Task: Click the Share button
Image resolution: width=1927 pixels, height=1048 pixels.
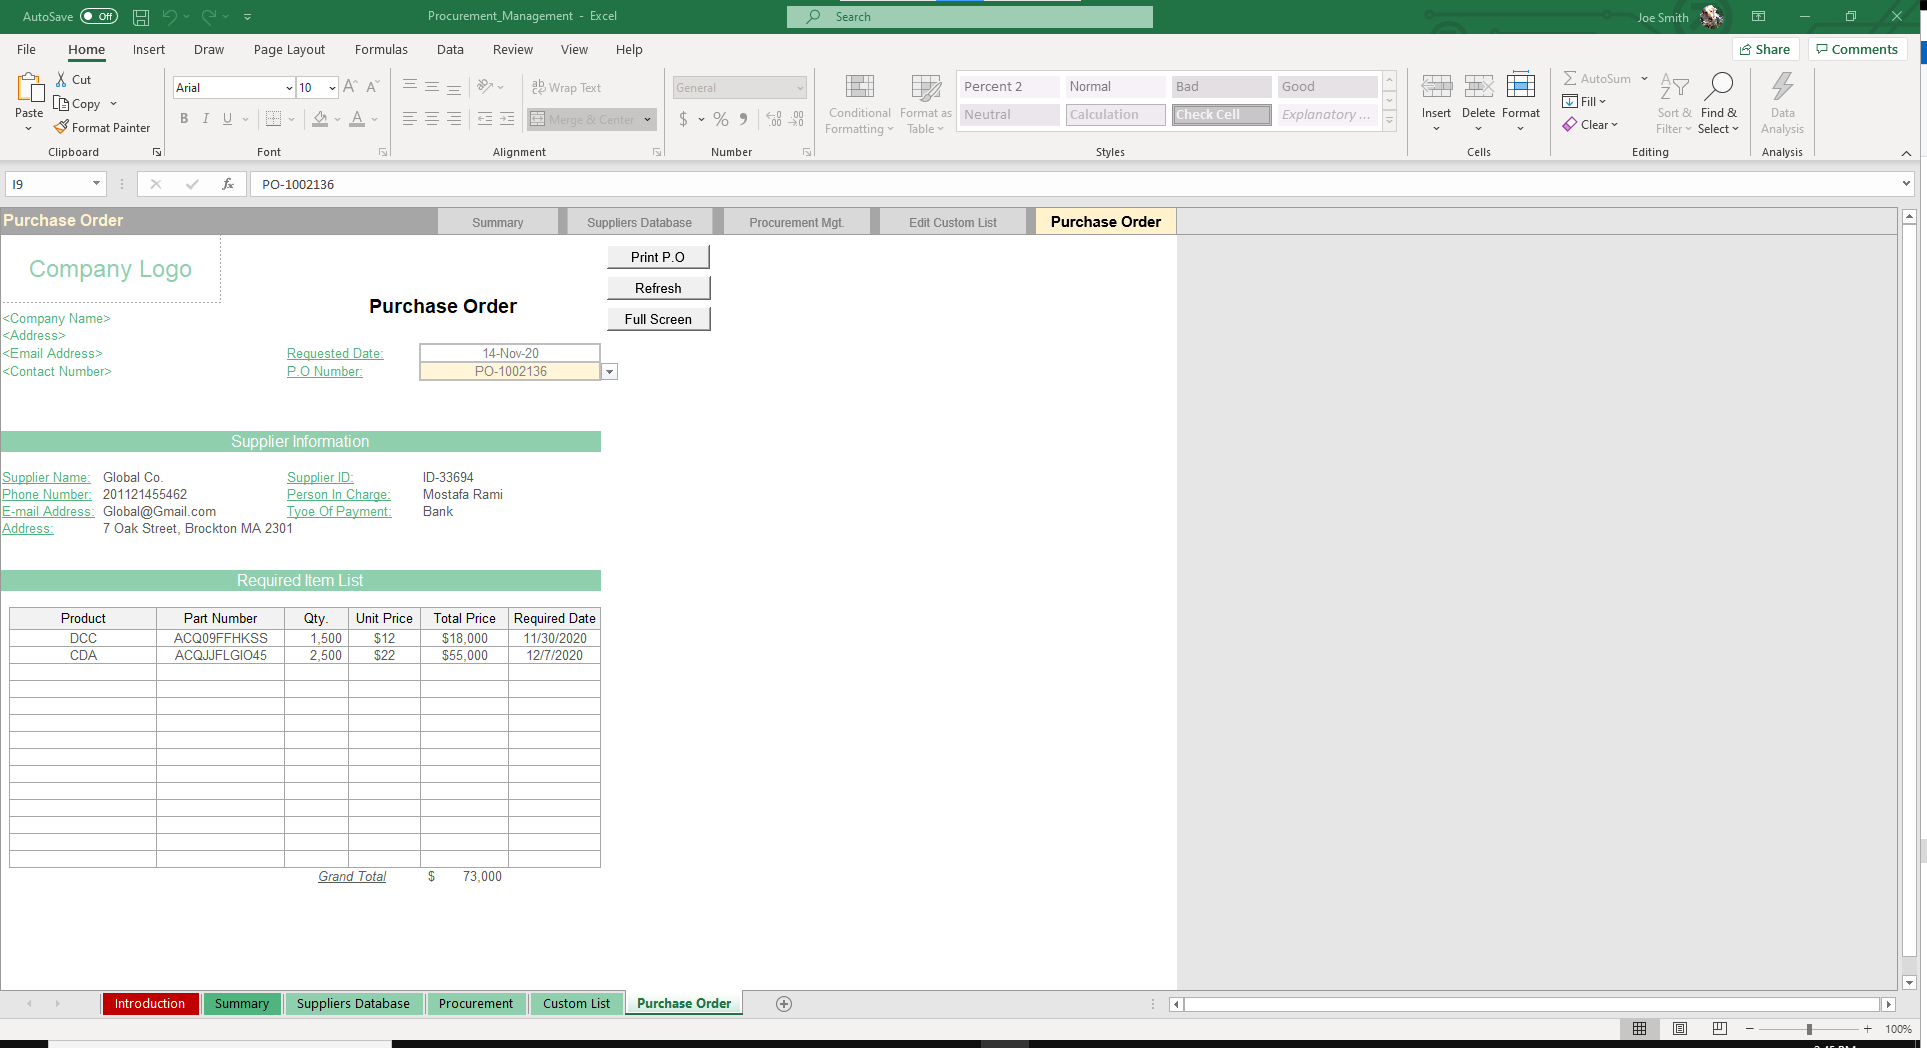Action: click(x=1765, y=49)
